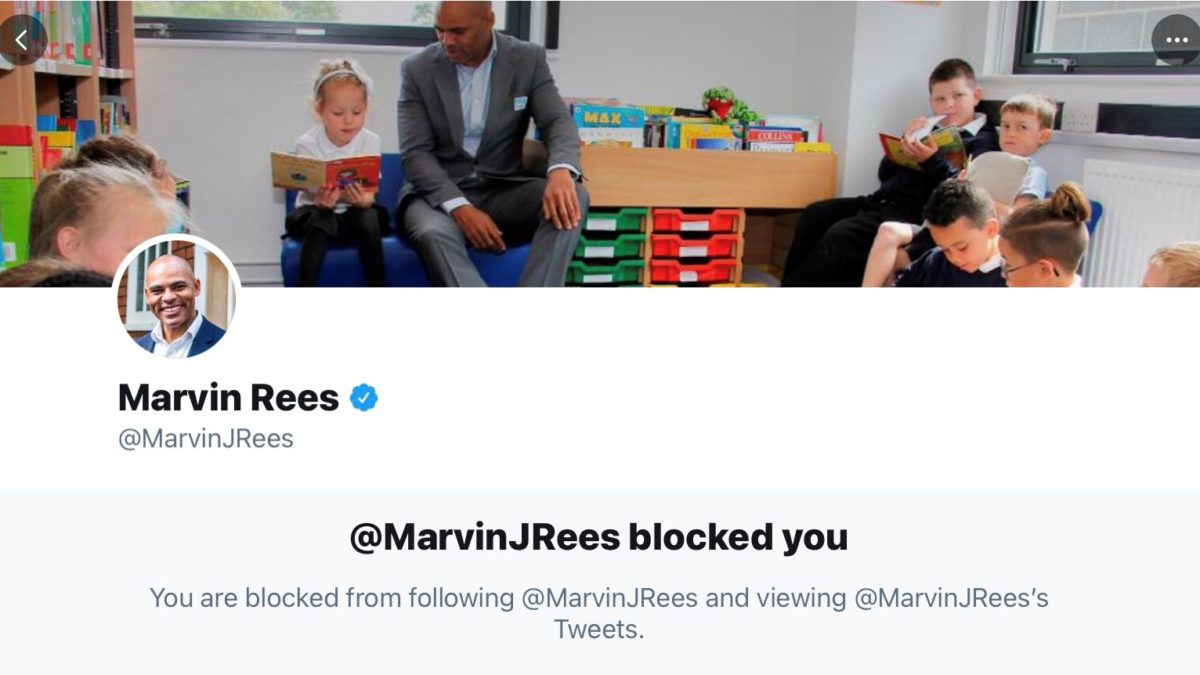The image size is (1200, 675).
Task: Click the small potted plant on the book display
Action: [x=719, y=103]
